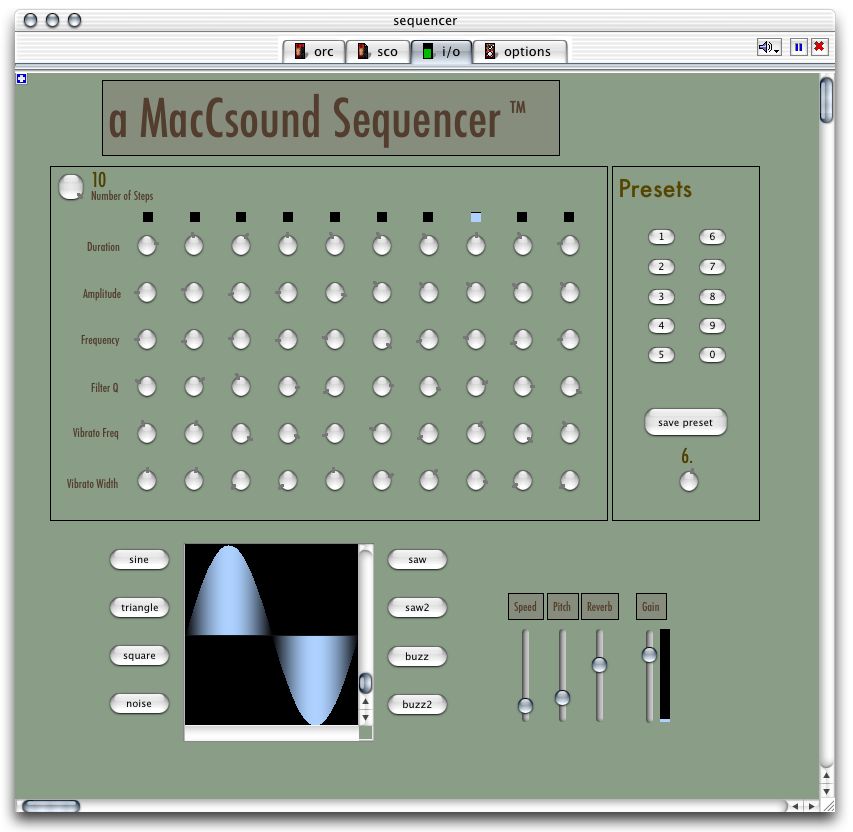
Task: Click the Vibrato Freq knob for step three
Action: click(x=241, y=434)
